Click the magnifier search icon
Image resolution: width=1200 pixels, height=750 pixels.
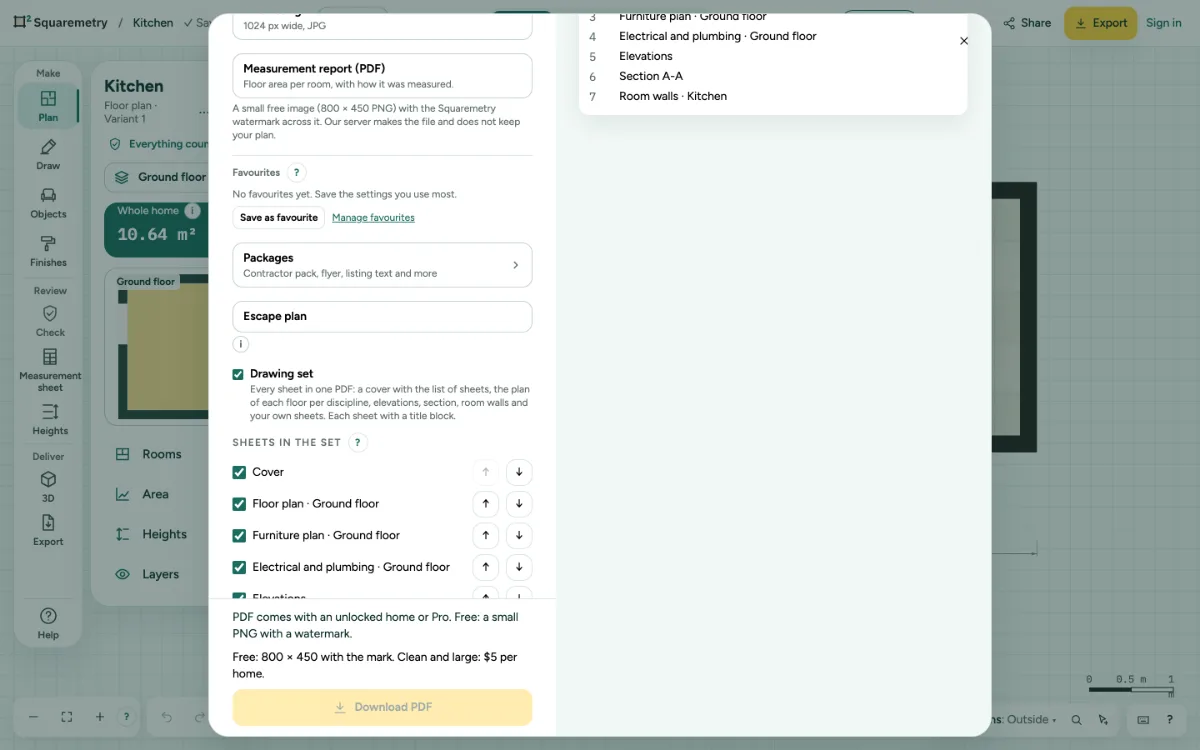coord(1077,719)
